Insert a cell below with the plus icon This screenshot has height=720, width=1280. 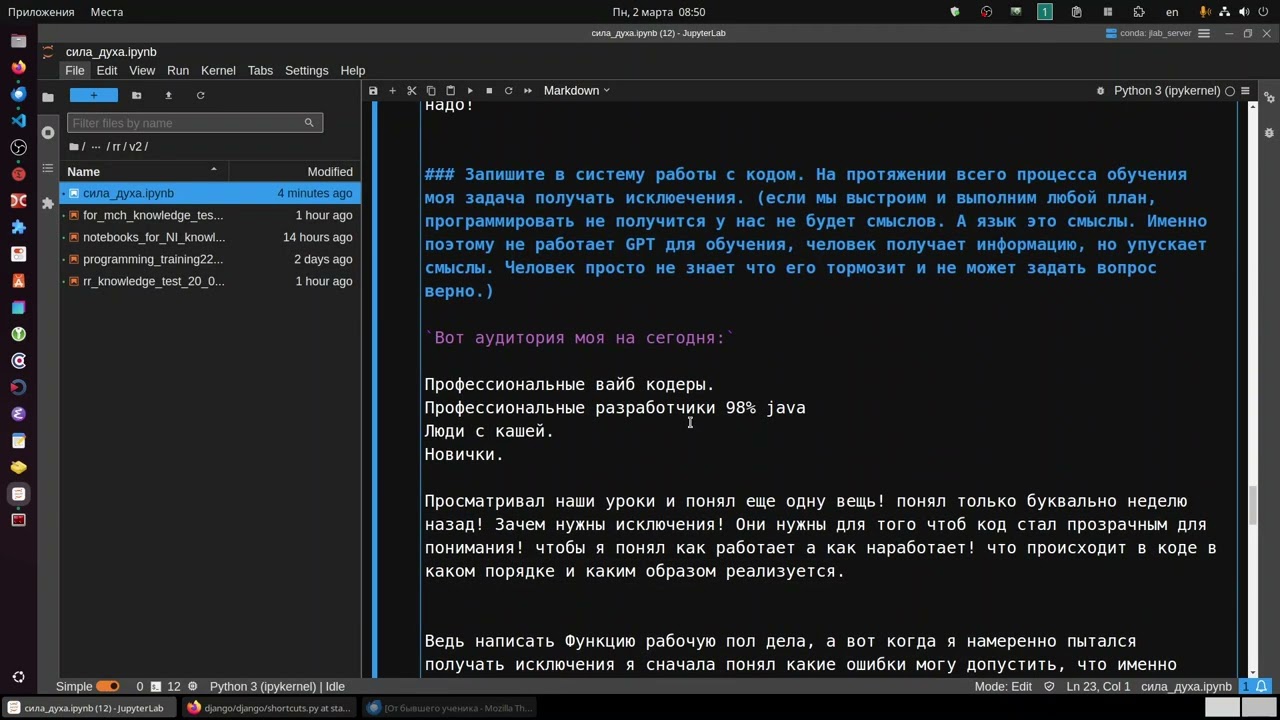pos(392,90)
